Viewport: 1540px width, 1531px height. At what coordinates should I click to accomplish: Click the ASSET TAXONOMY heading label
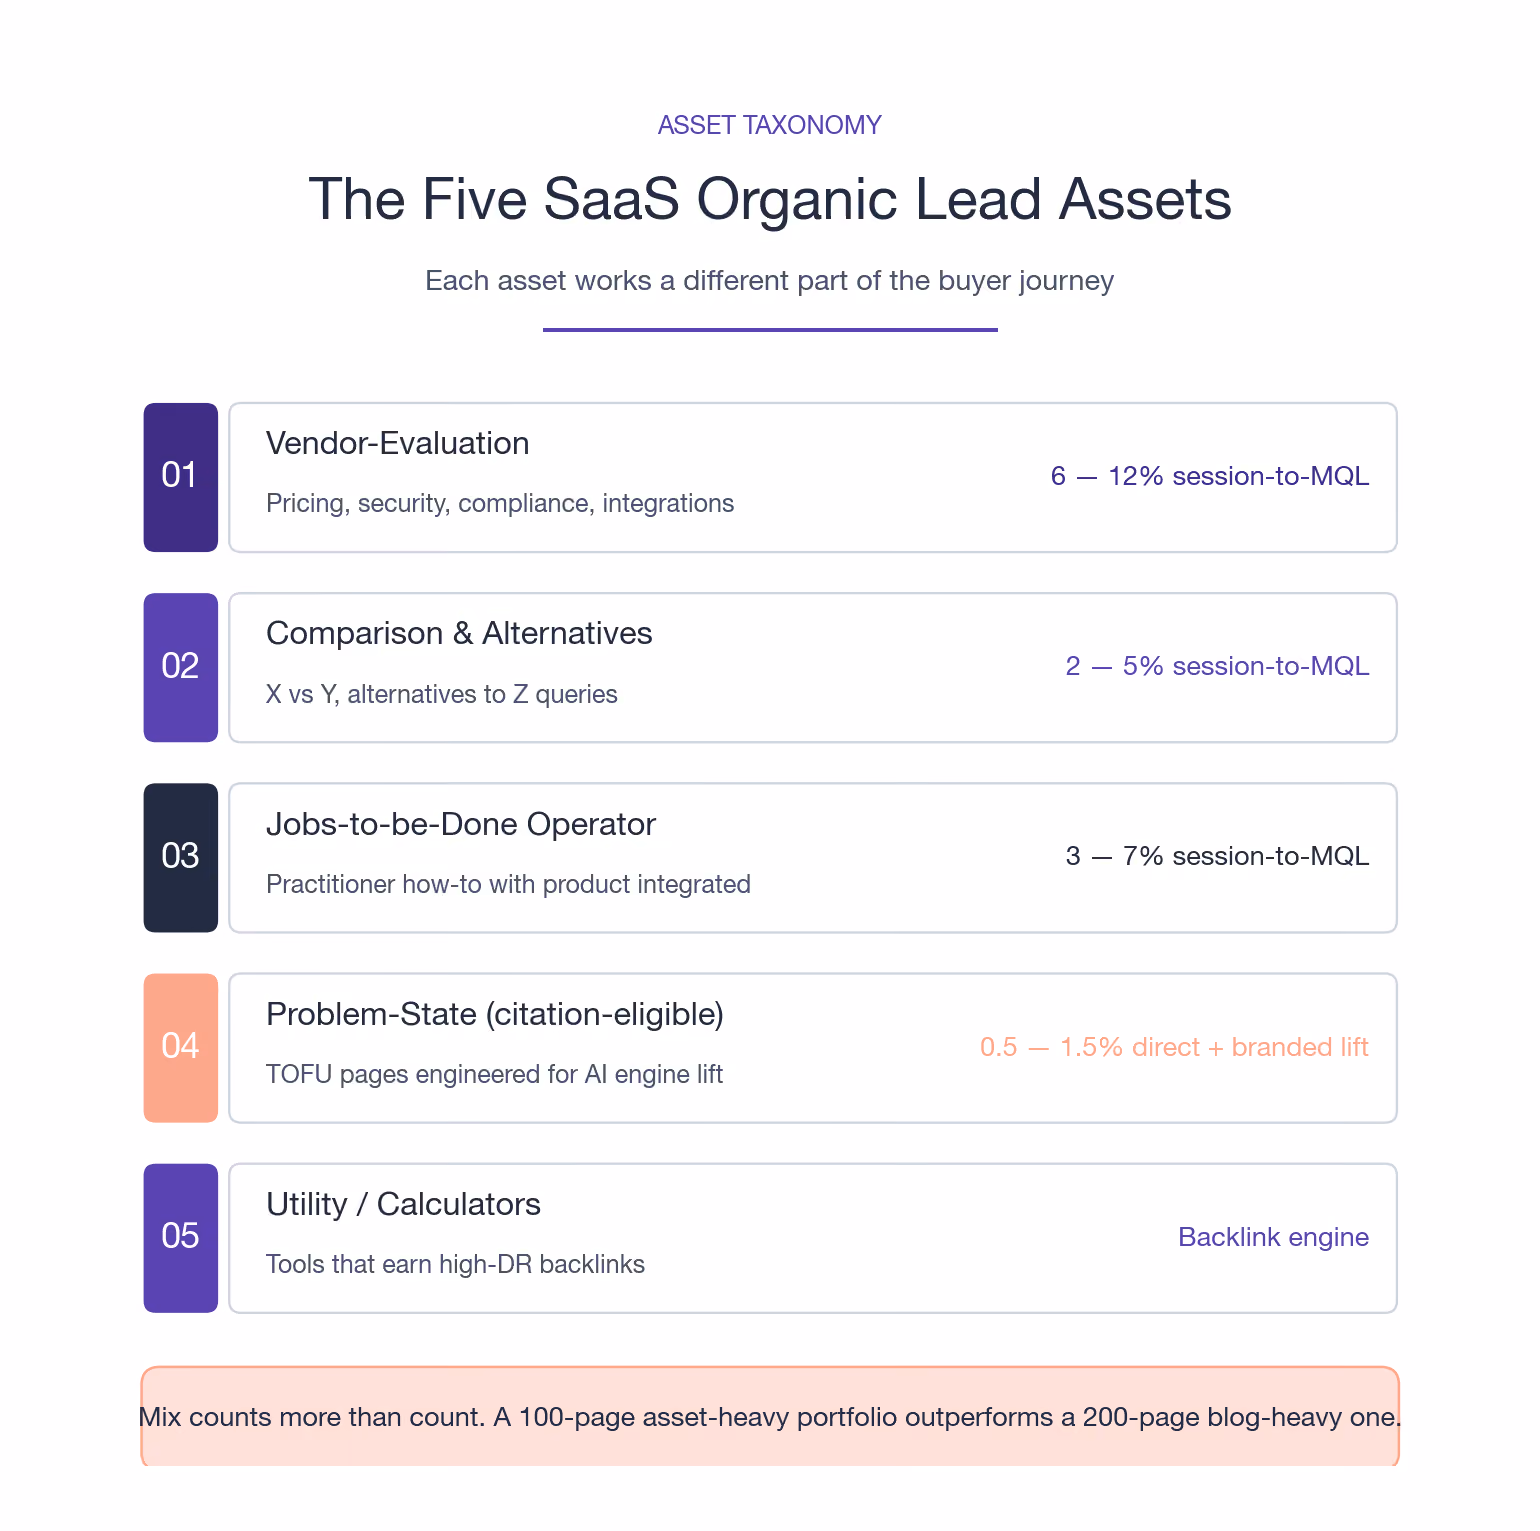point(770,125)
